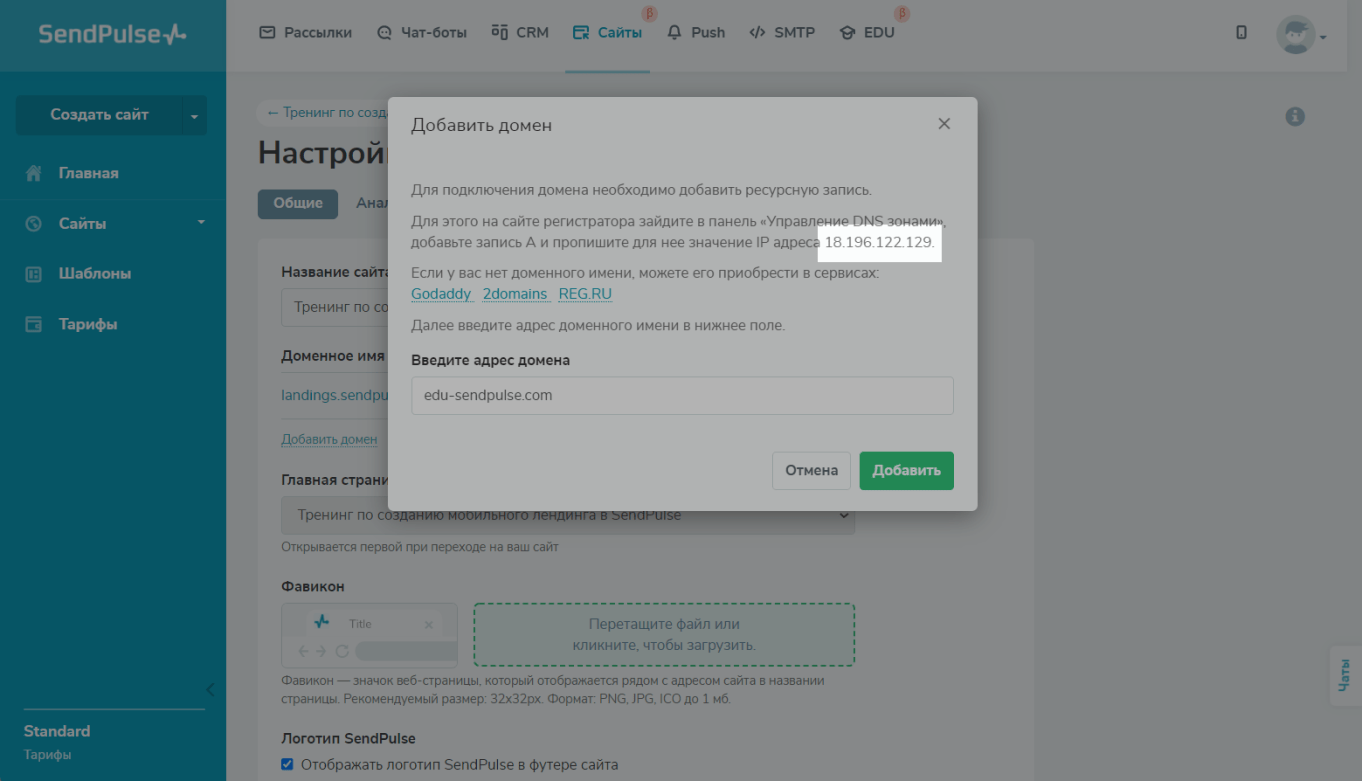Close the Add Domain dialog with X
1362x781 pixels.
coord(944,124)
